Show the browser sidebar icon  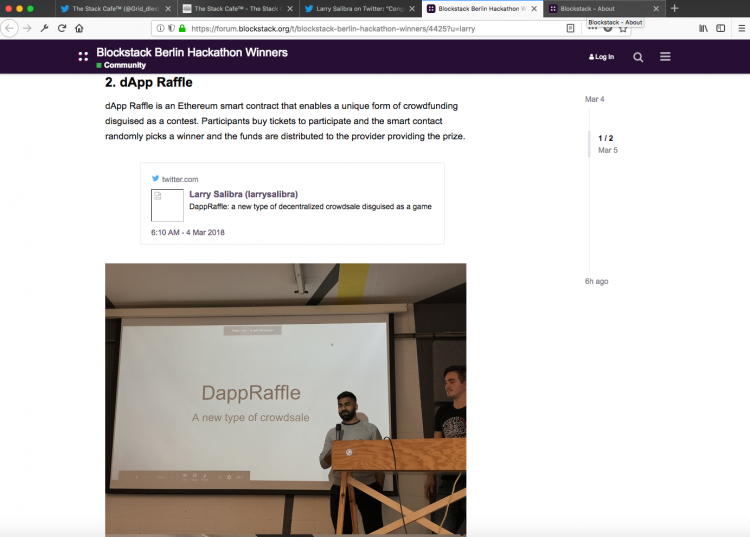(x=720, y=29)
